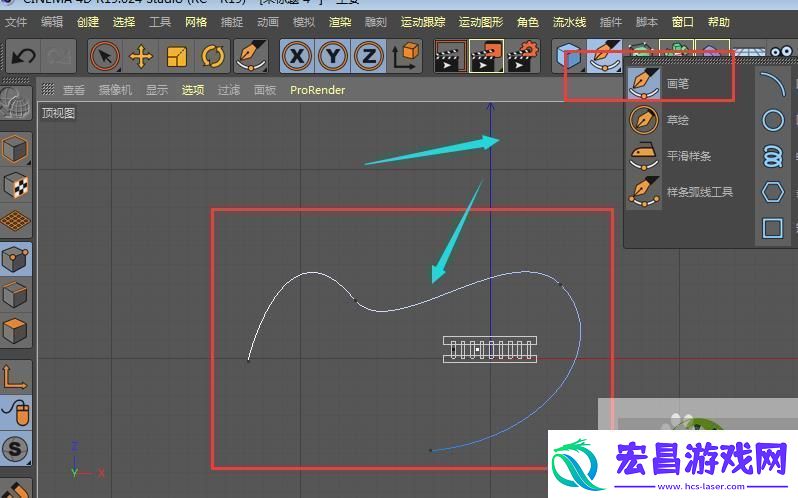Open the 脚本 menu
798x498 pixels.
647,22
